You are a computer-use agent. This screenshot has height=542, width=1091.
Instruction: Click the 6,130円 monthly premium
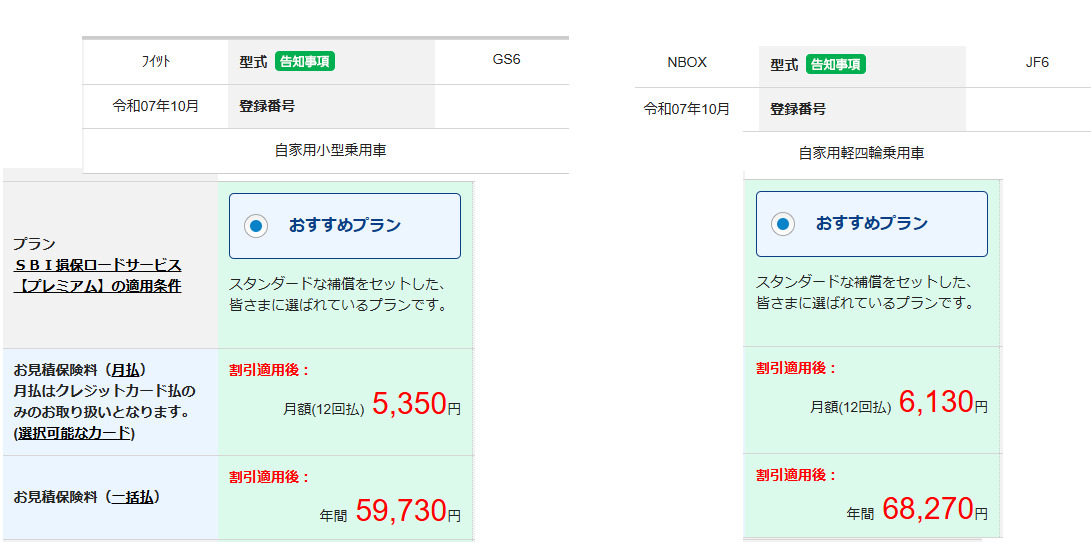pos(943,402)
